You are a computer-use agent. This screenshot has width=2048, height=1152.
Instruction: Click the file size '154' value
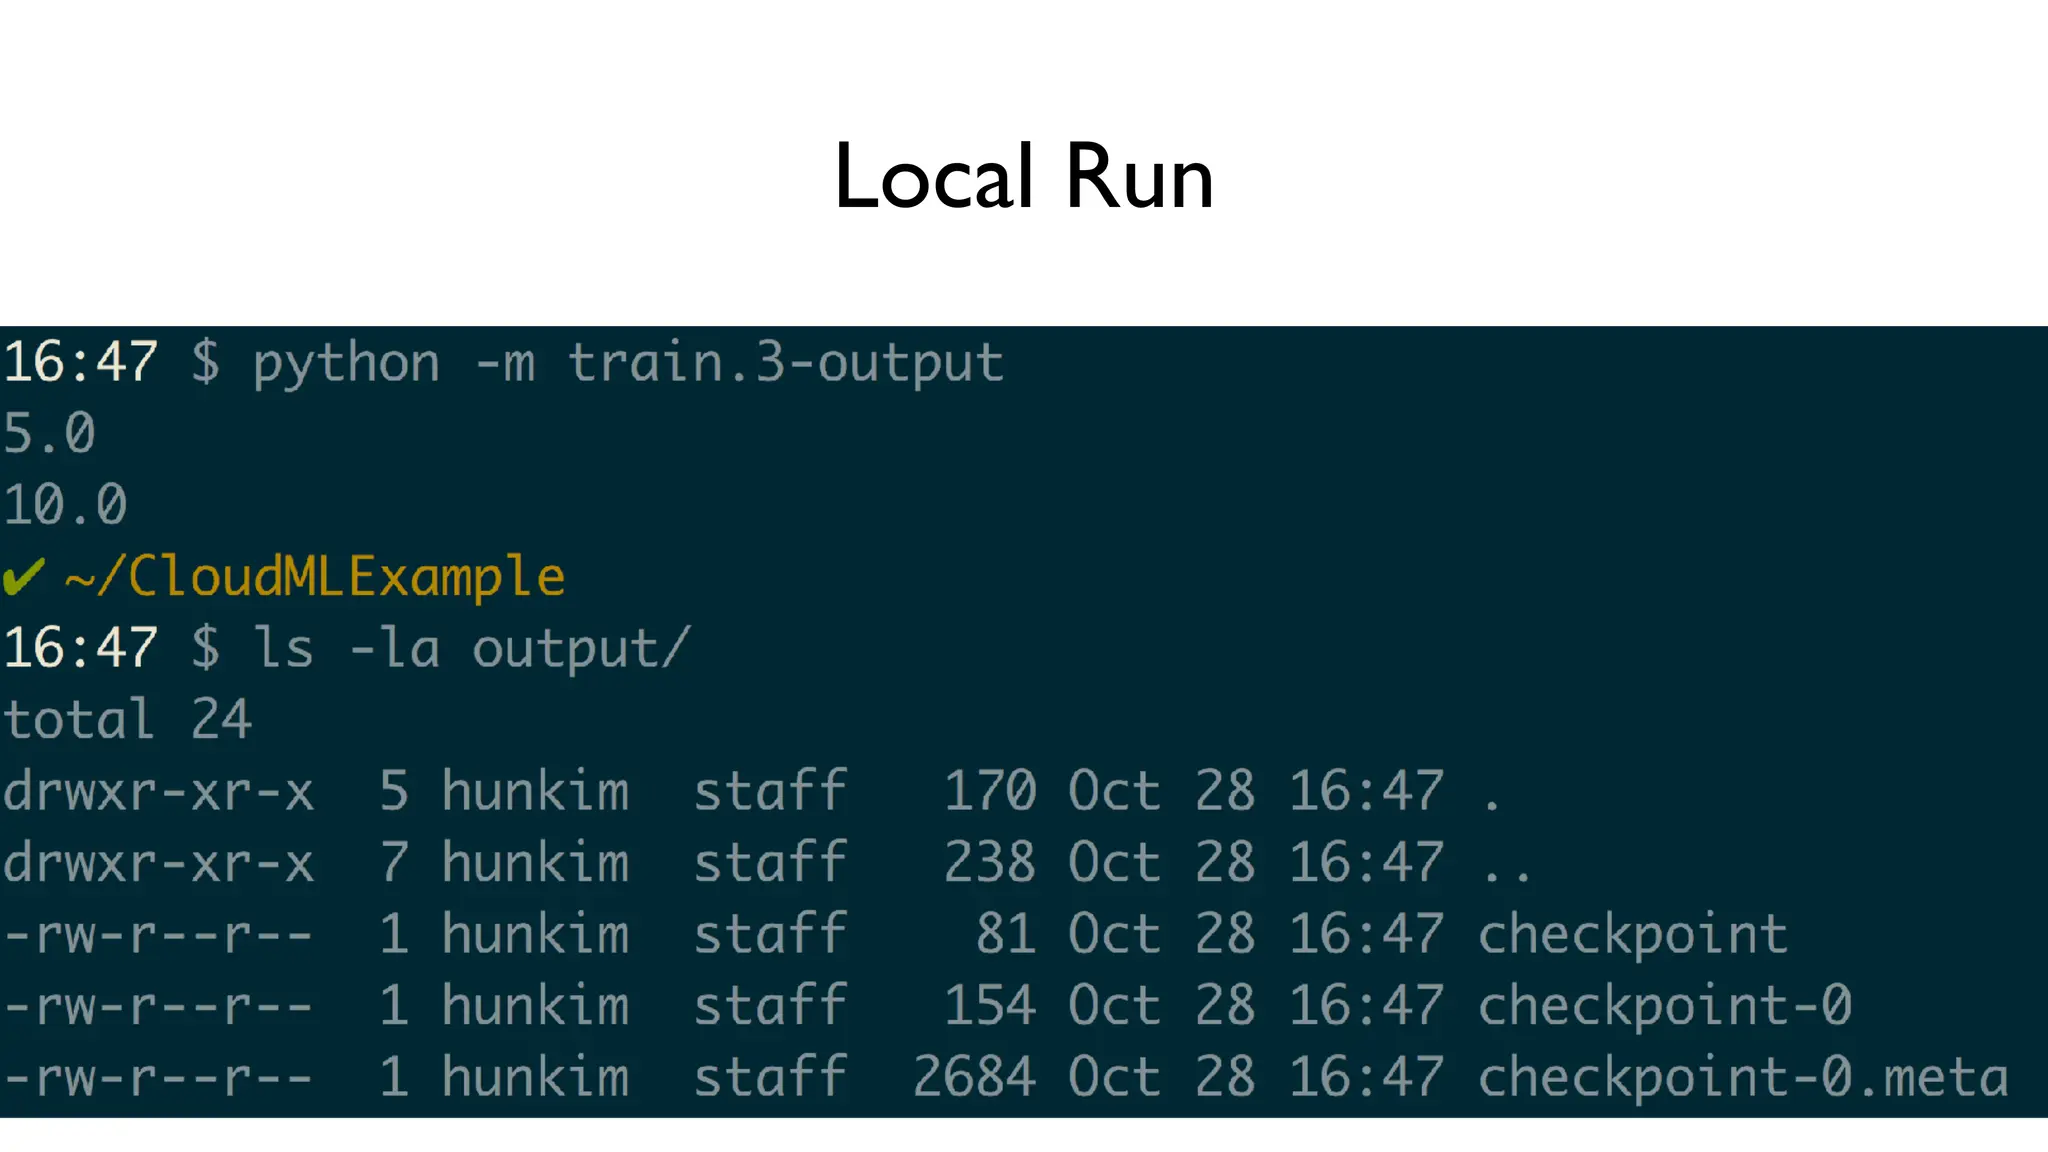click(x=990, y=1005)
